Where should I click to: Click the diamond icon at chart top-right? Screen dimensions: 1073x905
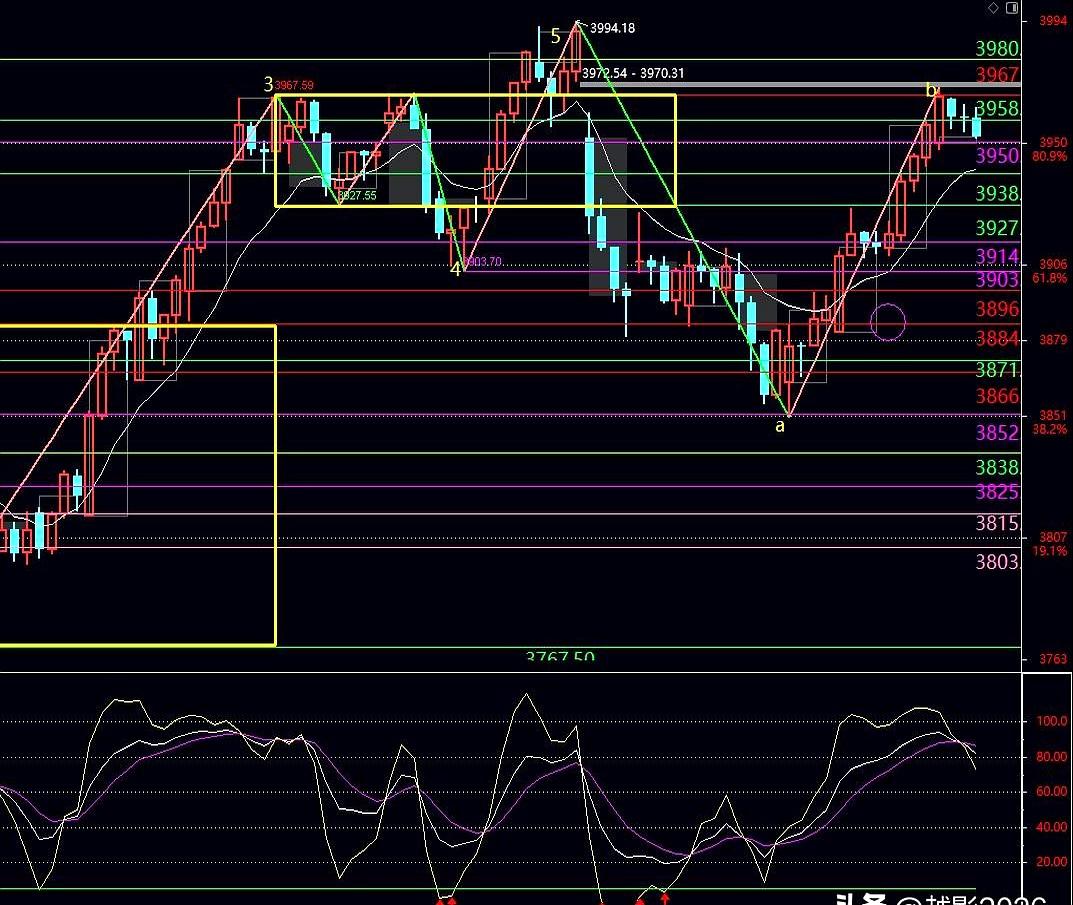(993, 8)
